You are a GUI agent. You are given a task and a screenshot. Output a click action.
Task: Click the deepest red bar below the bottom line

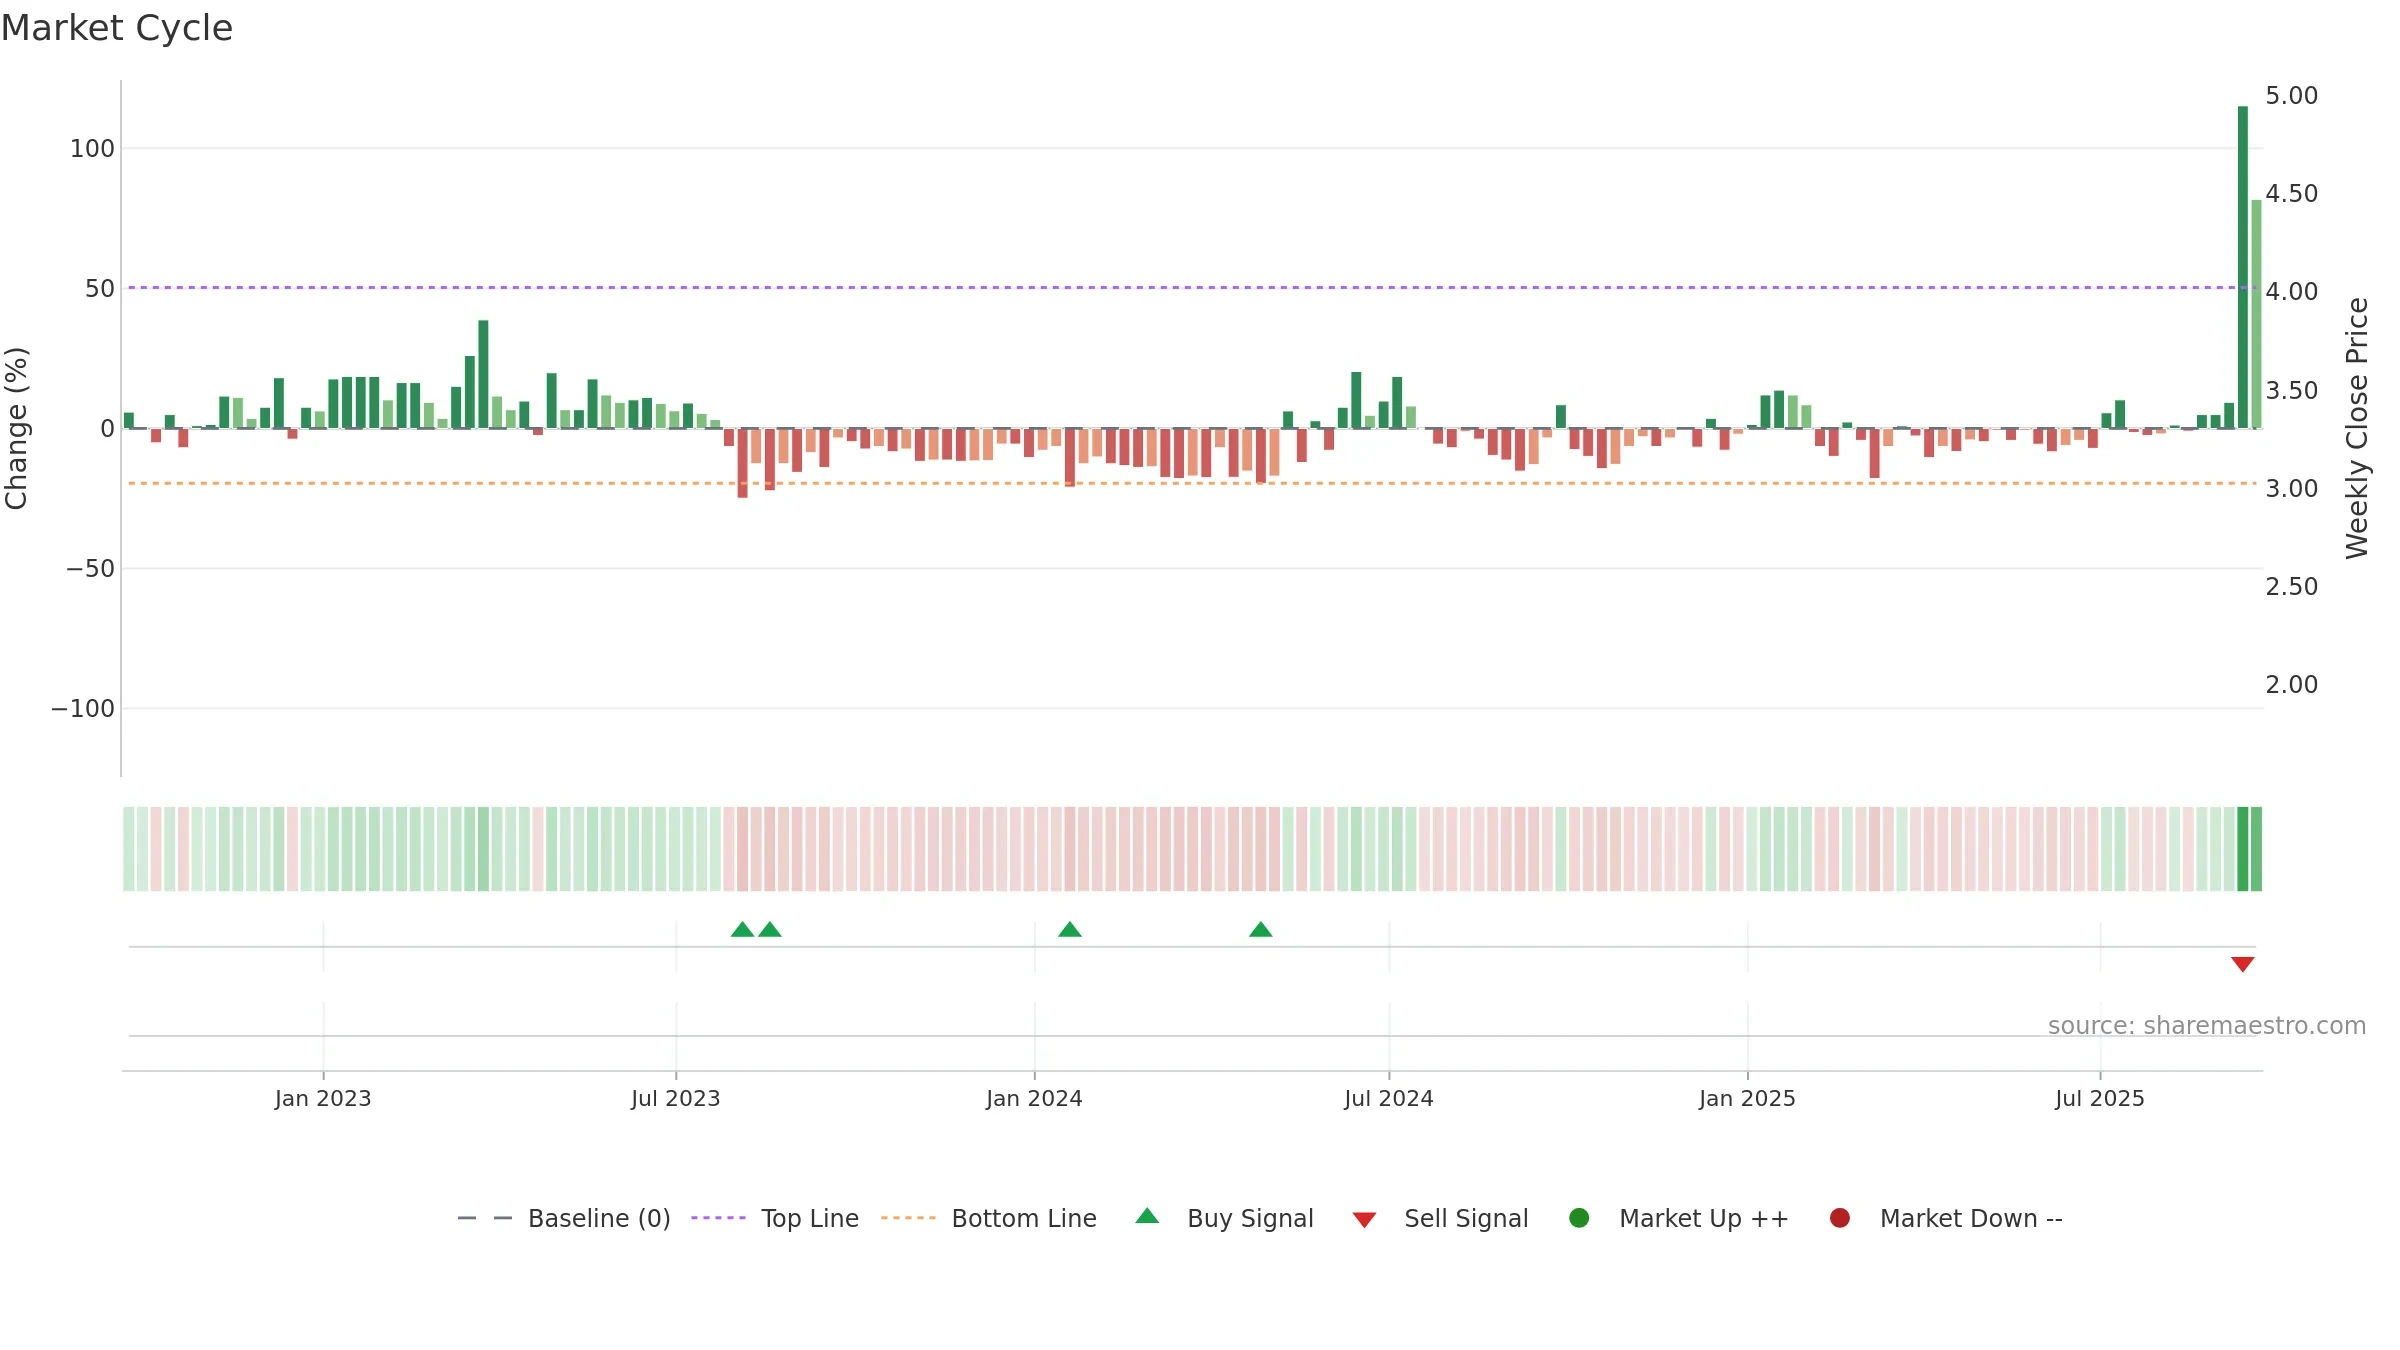click(x=742, y=463)
